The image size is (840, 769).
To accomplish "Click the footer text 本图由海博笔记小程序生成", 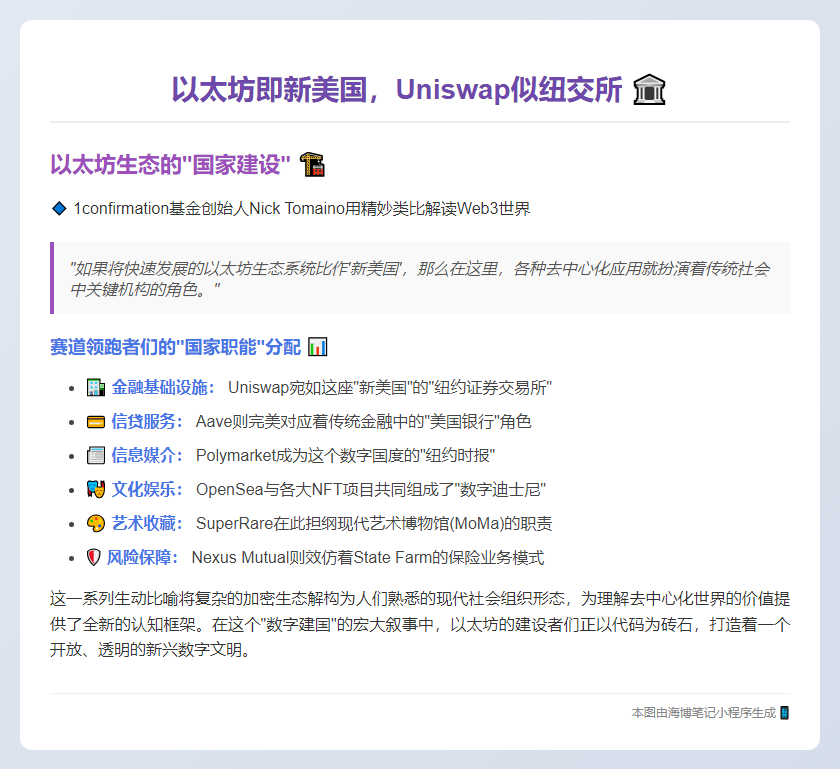I will (703, 713).
